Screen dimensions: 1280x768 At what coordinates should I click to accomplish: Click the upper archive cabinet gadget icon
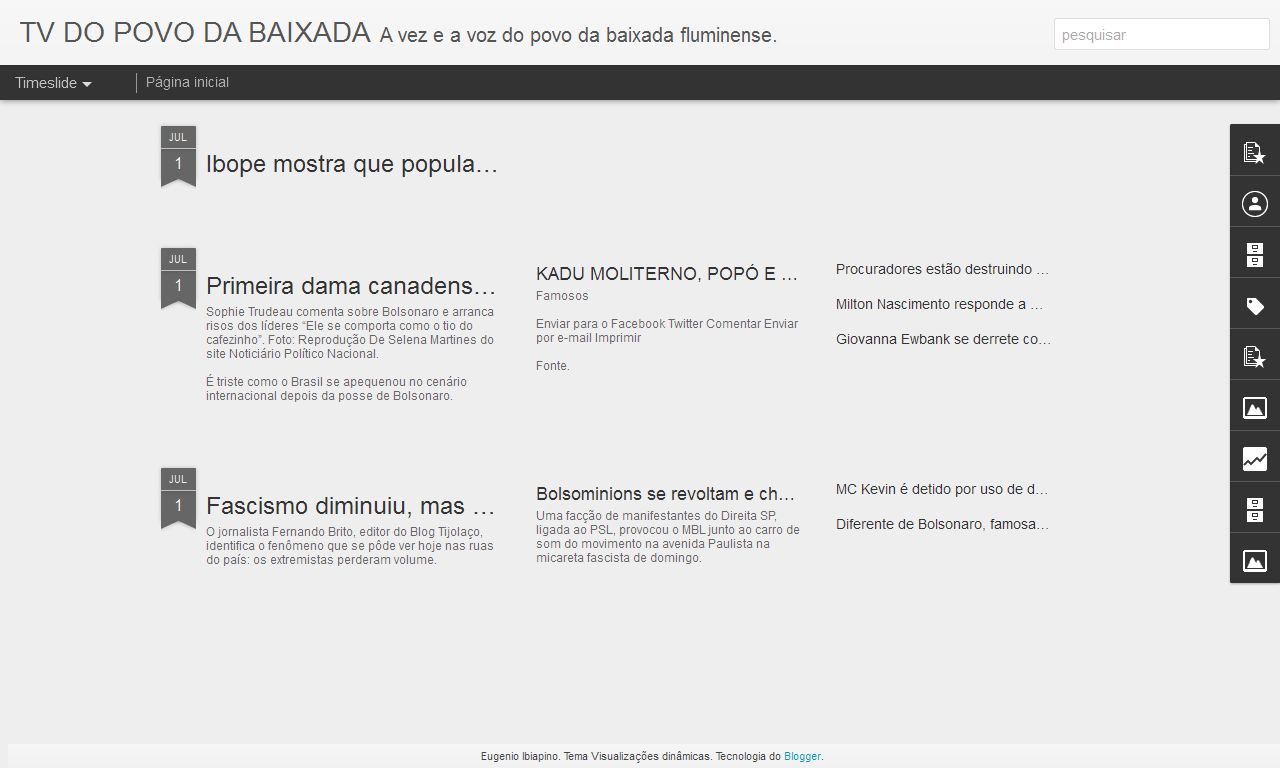point(1254,255)
